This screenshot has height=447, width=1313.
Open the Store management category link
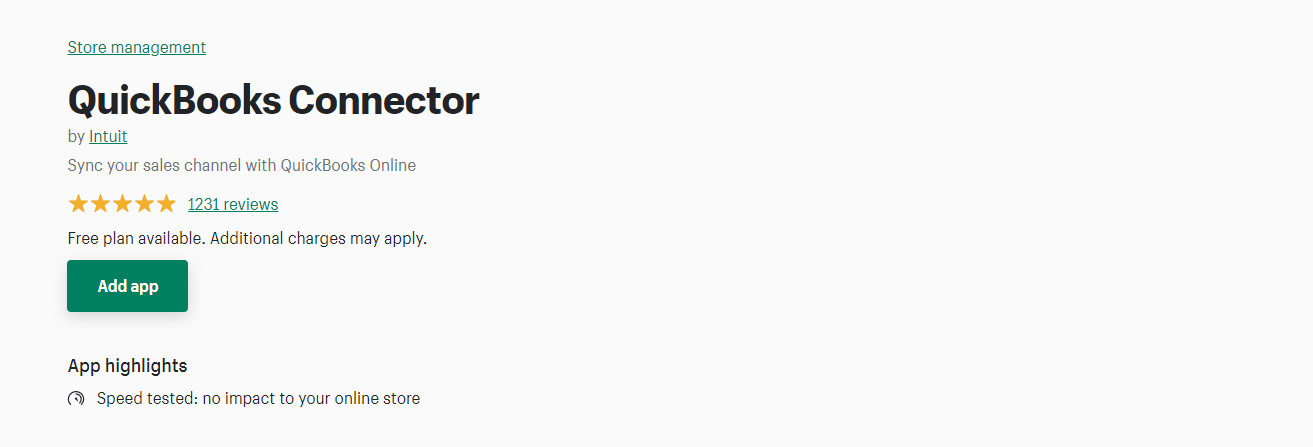click(136, 47)
